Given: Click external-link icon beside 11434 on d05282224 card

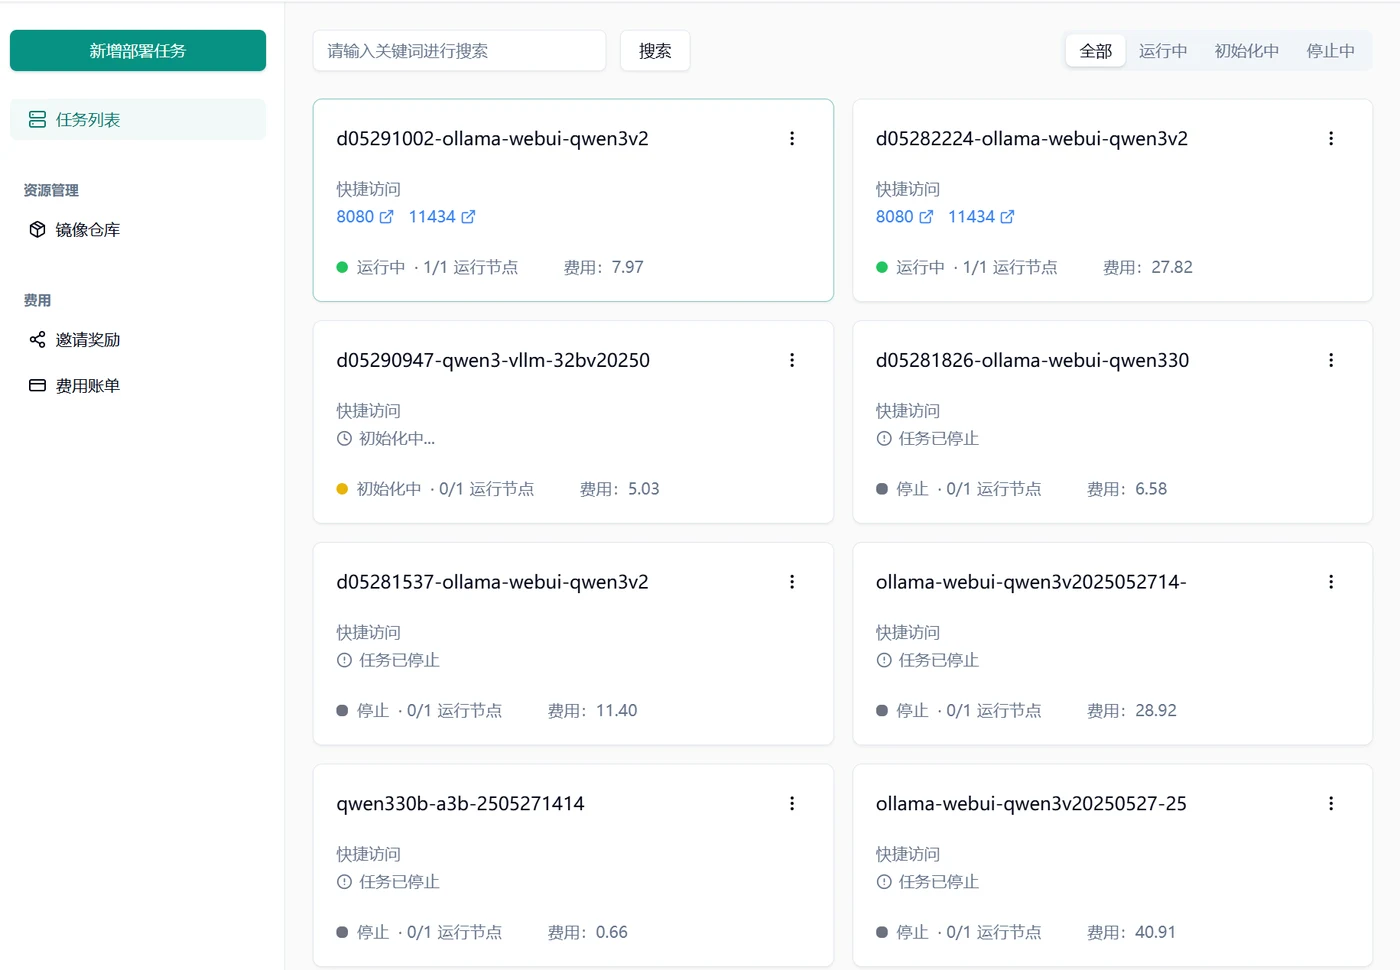Looking at the screenshot, I should pos(1007,217).
